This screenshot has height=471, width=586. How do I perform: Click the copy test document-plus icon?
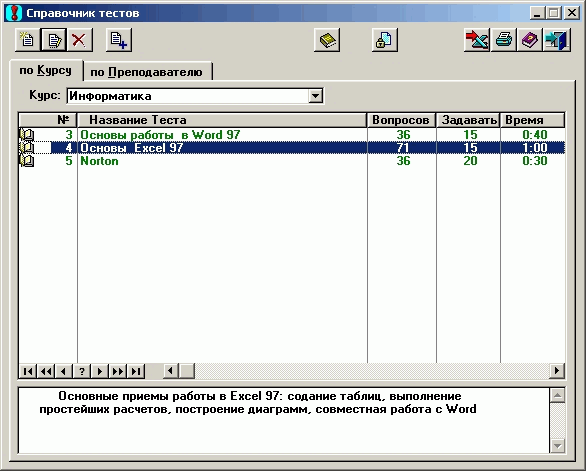tap(119, 40)
